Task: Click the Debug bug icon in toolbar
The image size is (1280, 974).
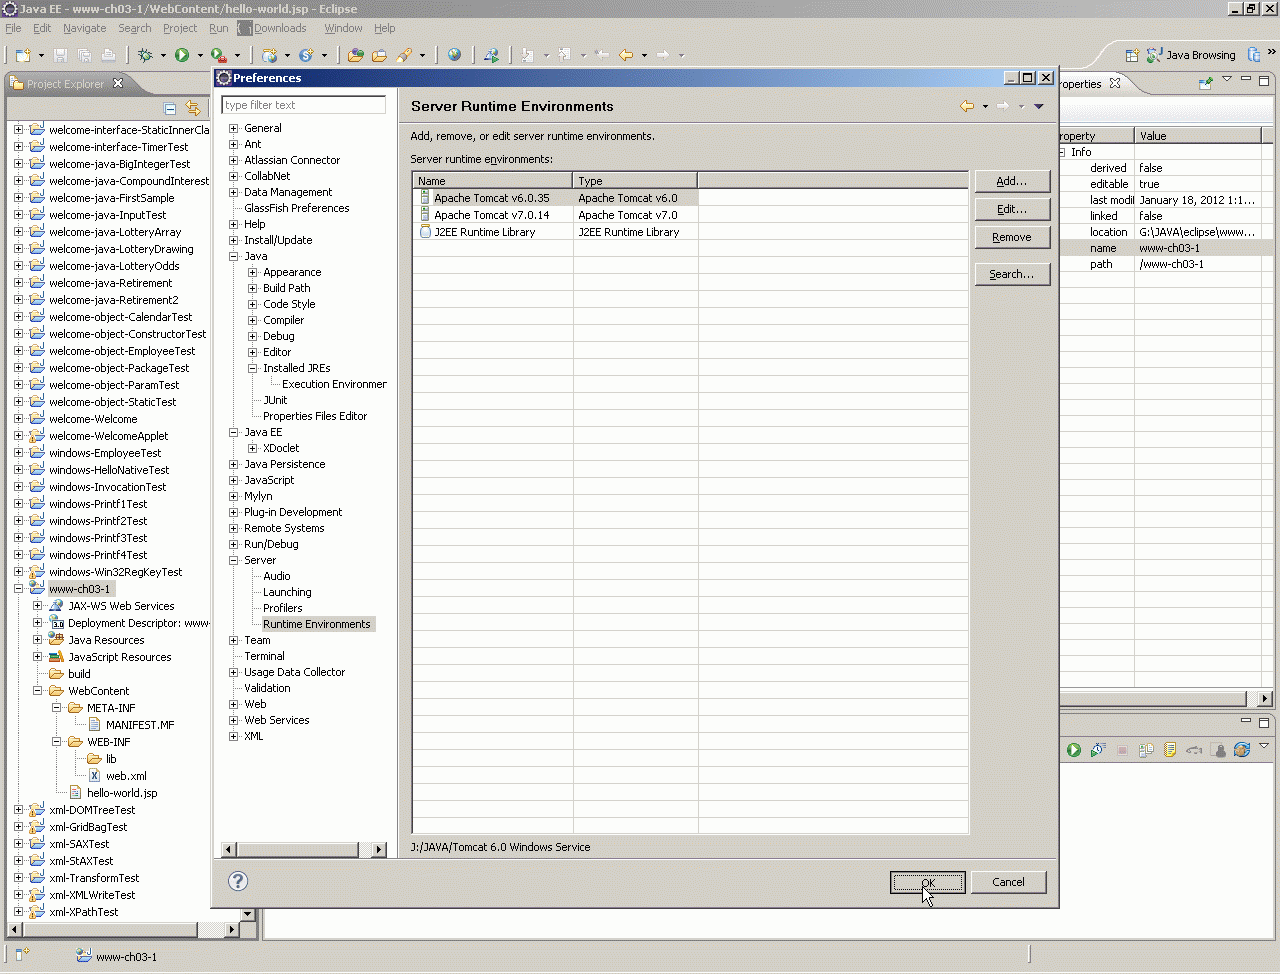Action: 146,55
